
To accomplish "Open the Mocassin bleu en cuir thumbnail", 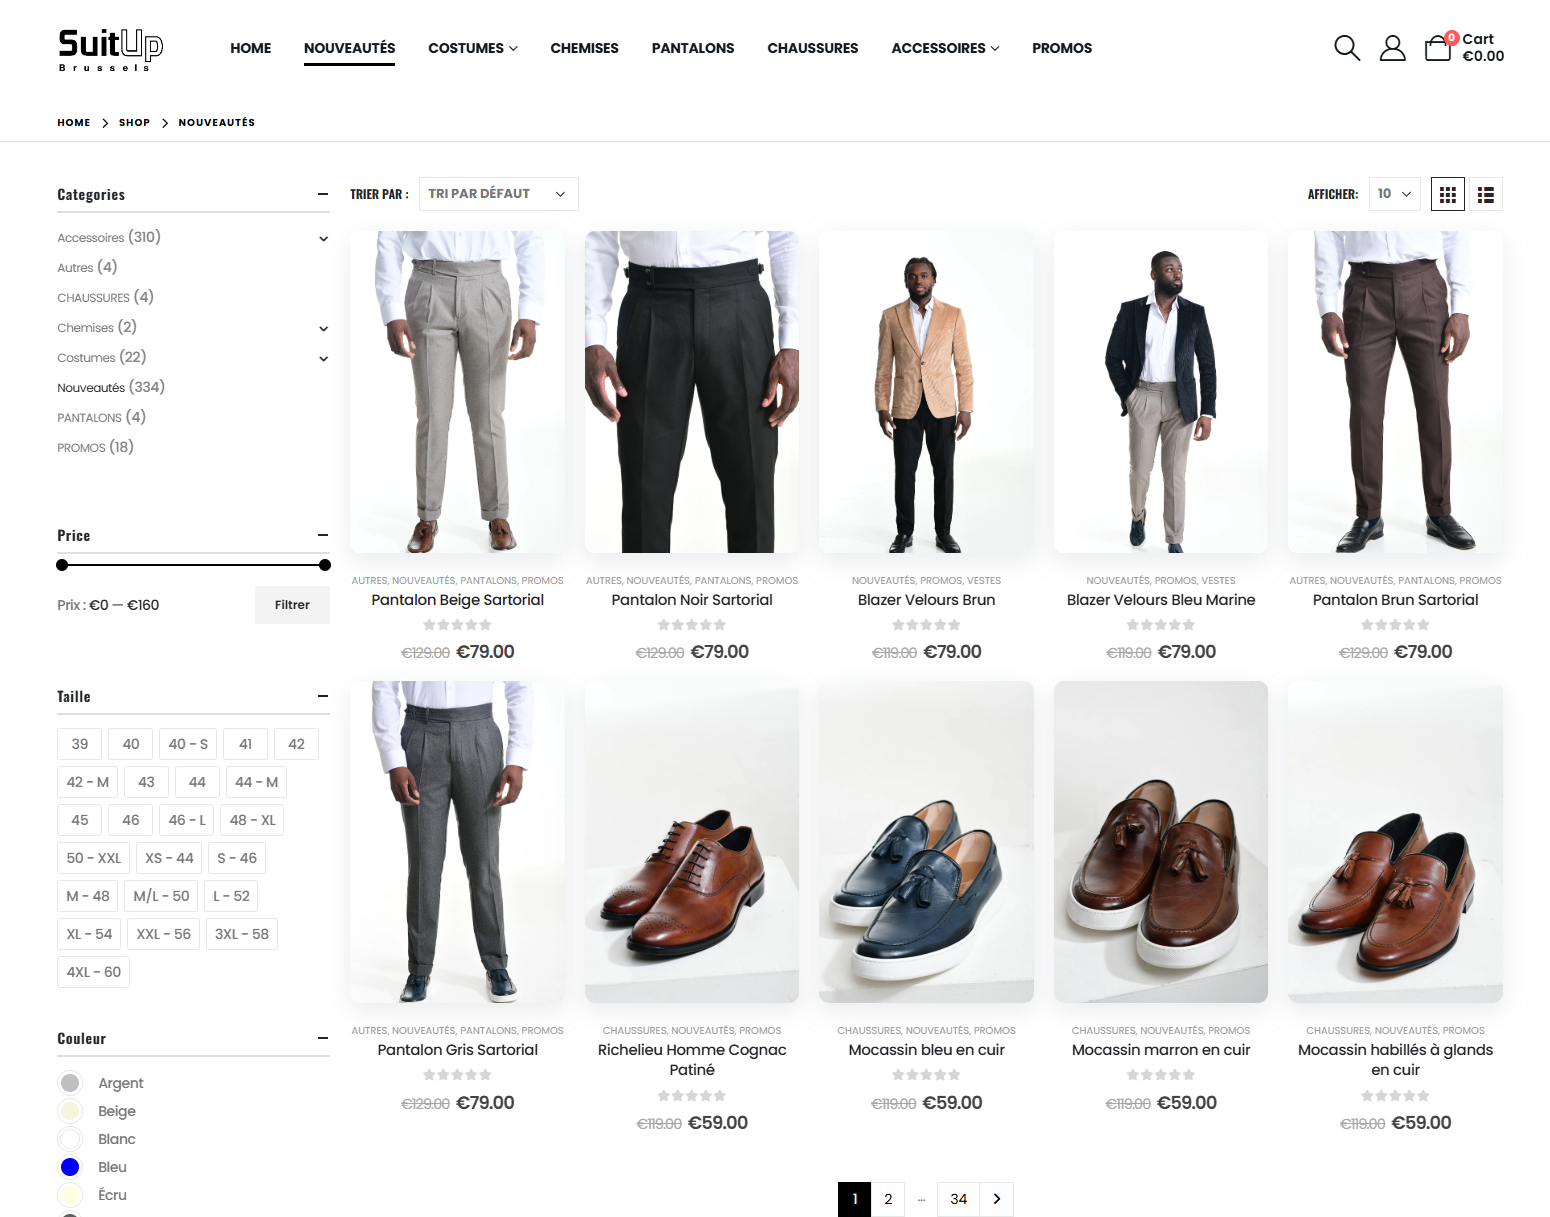I will click(x=926, y=842).
